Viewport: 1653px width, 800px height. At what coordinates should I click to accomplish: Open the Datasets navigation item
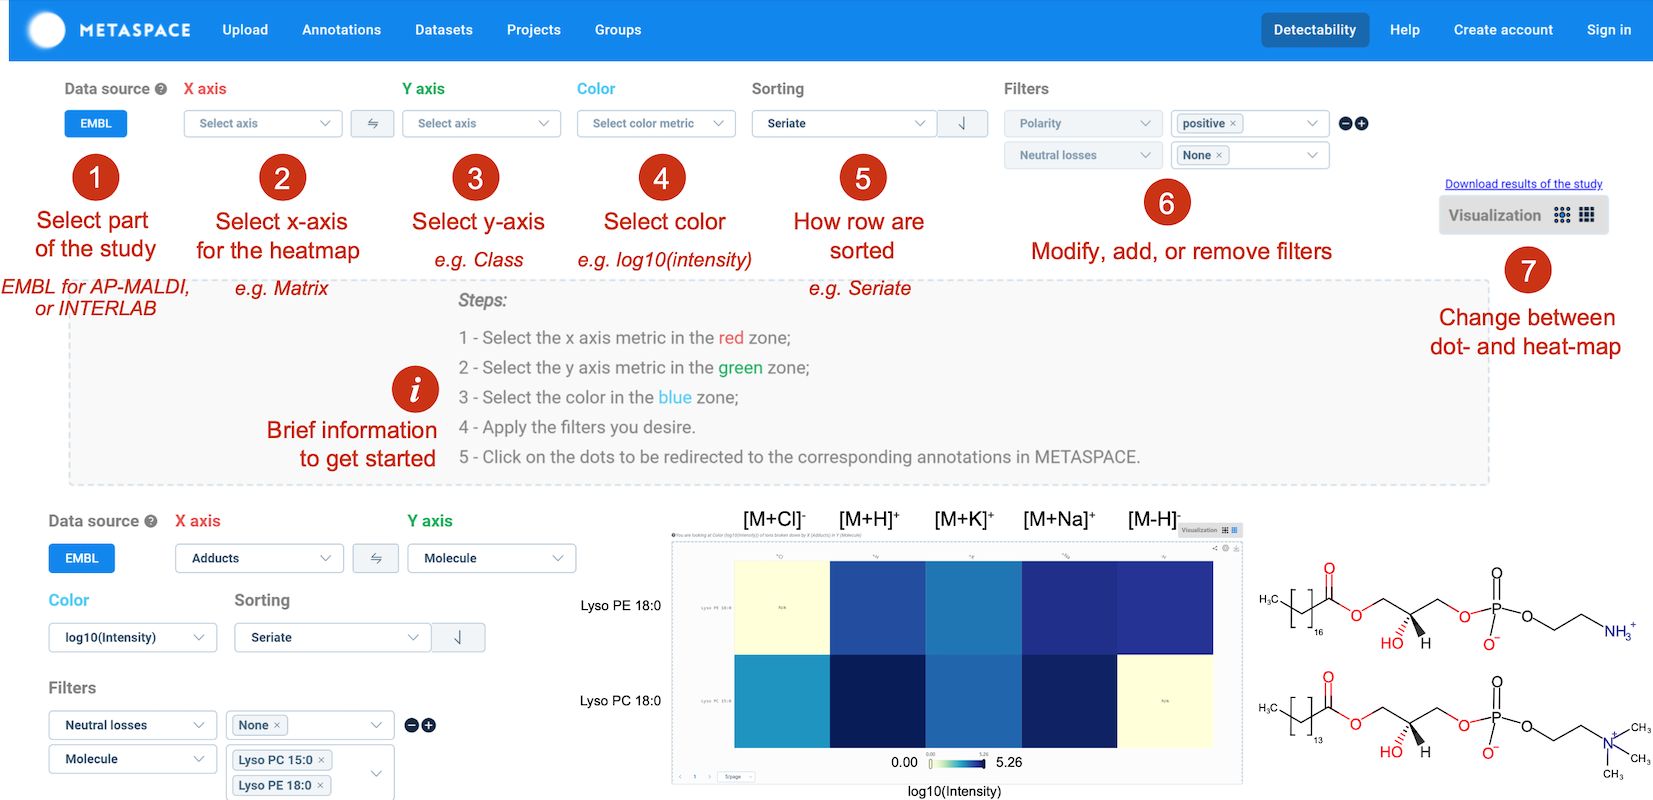click(x=443, y=30)
